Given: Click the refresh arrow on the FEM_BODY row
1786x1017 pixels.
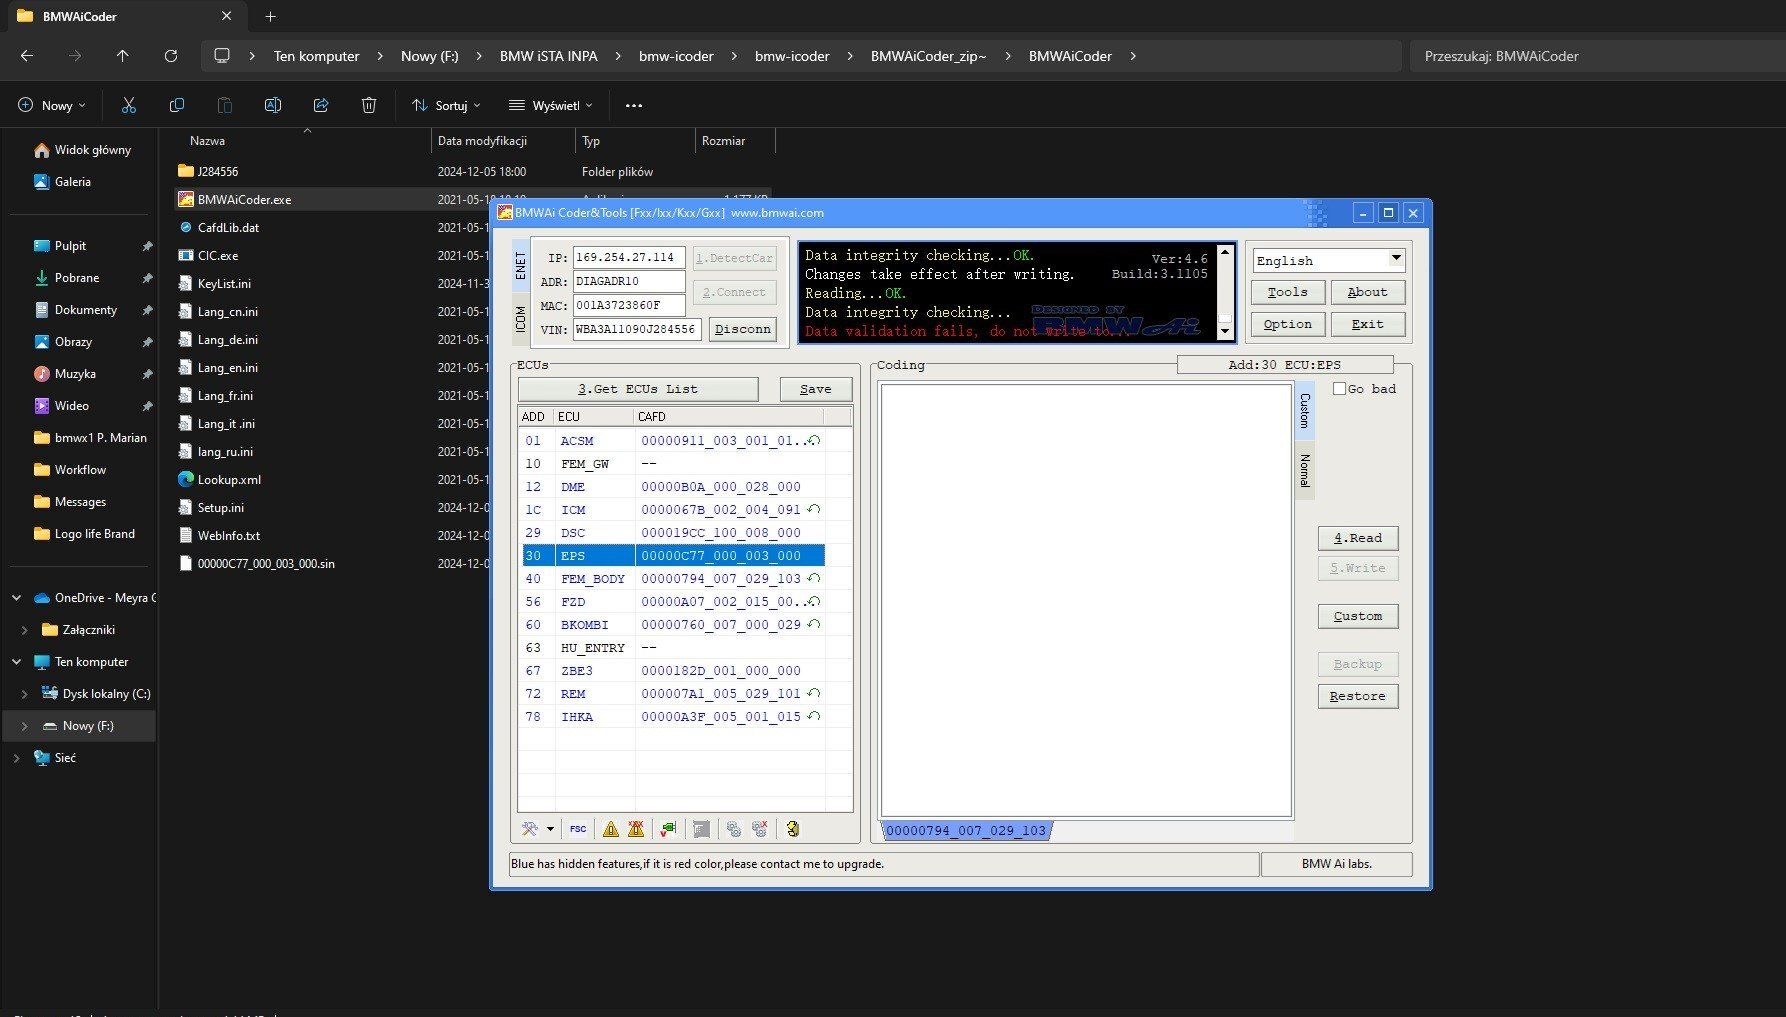Looking at the screenshot, I should (x=814, y=578).
